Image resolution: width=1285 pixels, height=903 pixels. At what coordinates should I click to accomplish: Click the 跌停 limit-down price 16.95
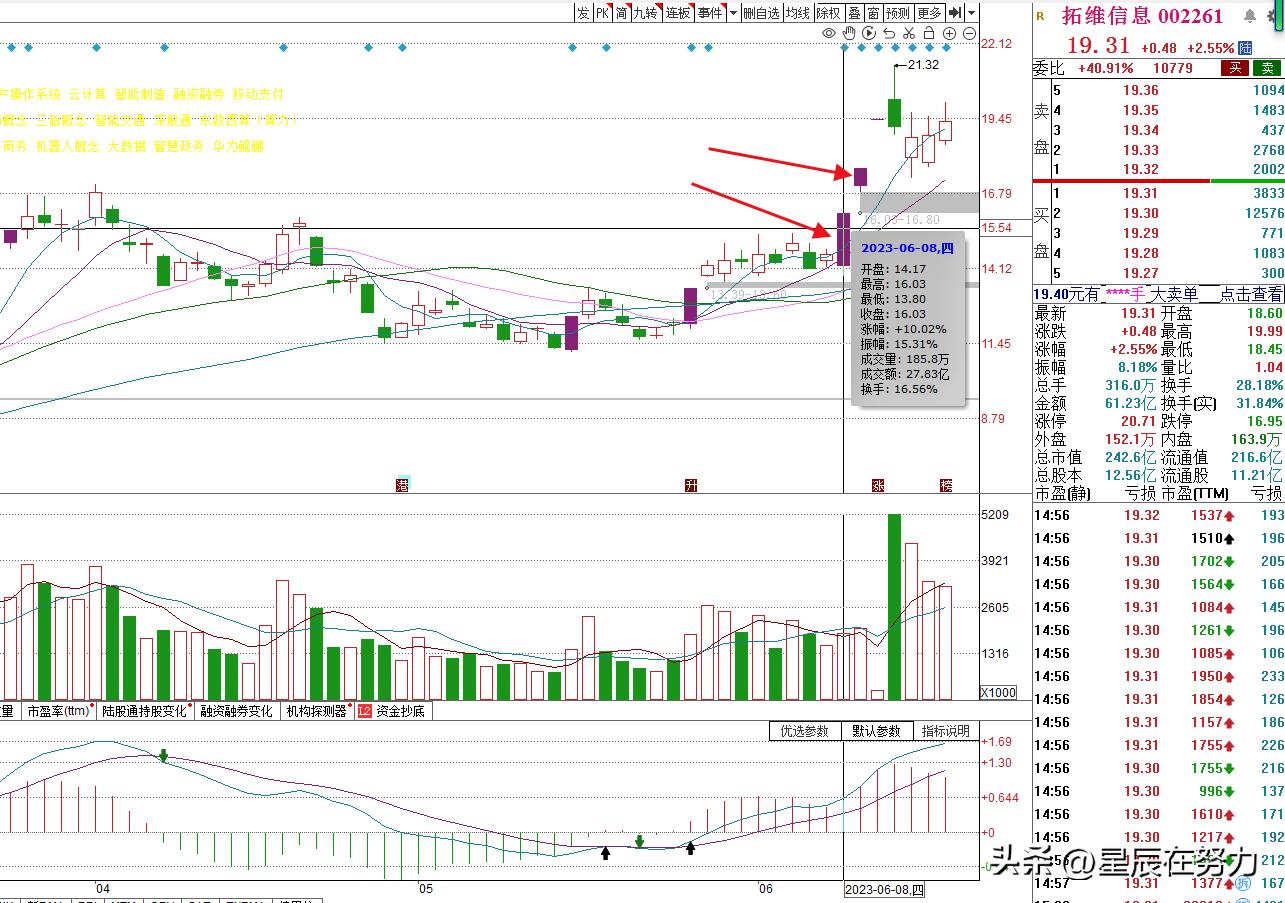pos(1263,421)
